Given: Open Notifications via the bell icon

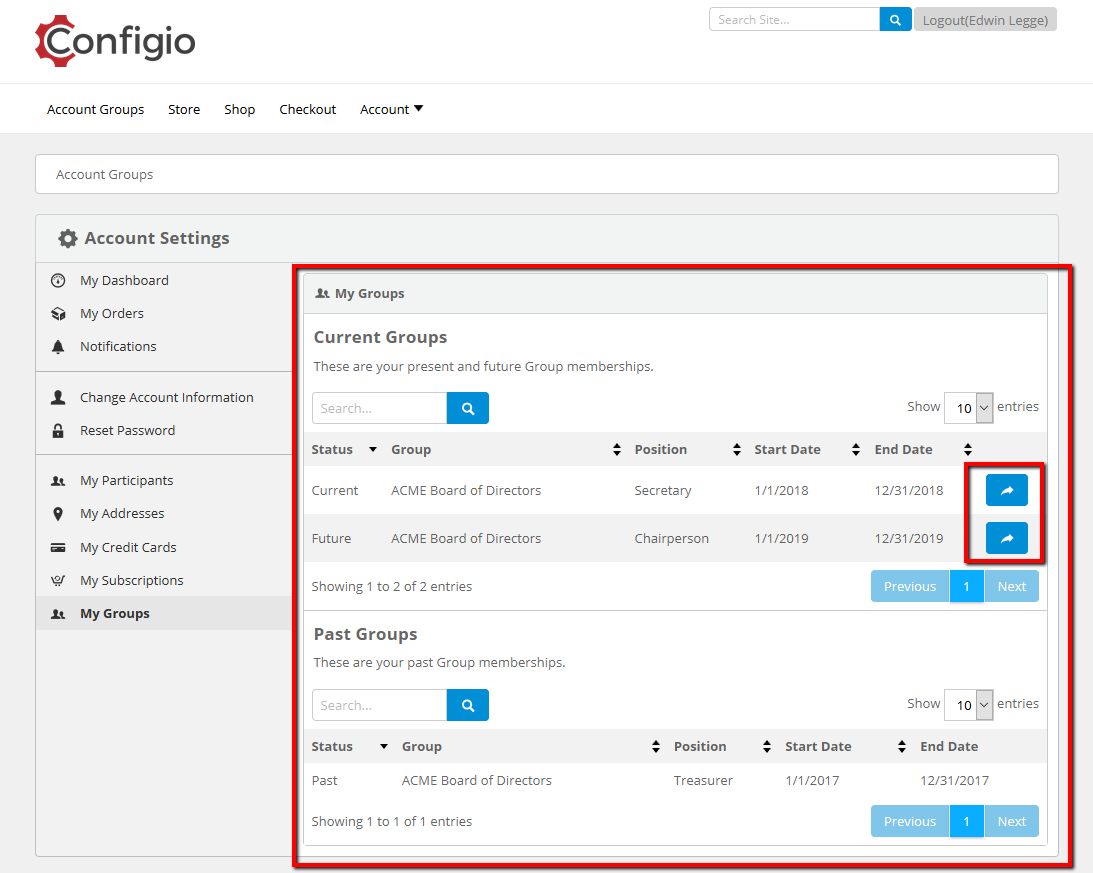Looking at the screenshot, I should point(60,346).
